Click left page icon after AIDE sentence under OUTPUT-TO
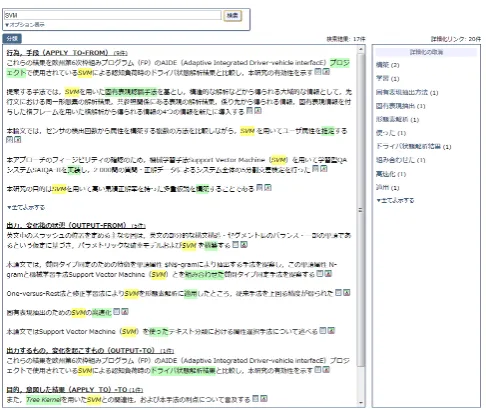This screenshot has width=486, height=410. (318, 370)
